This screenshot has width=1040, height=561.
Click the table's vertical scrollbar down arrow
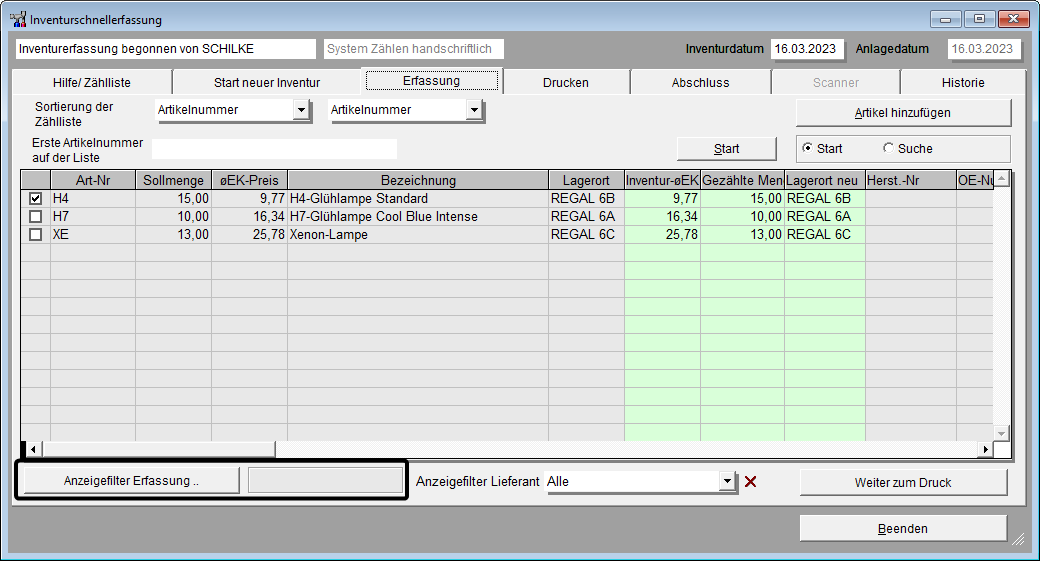(1002, 433)
